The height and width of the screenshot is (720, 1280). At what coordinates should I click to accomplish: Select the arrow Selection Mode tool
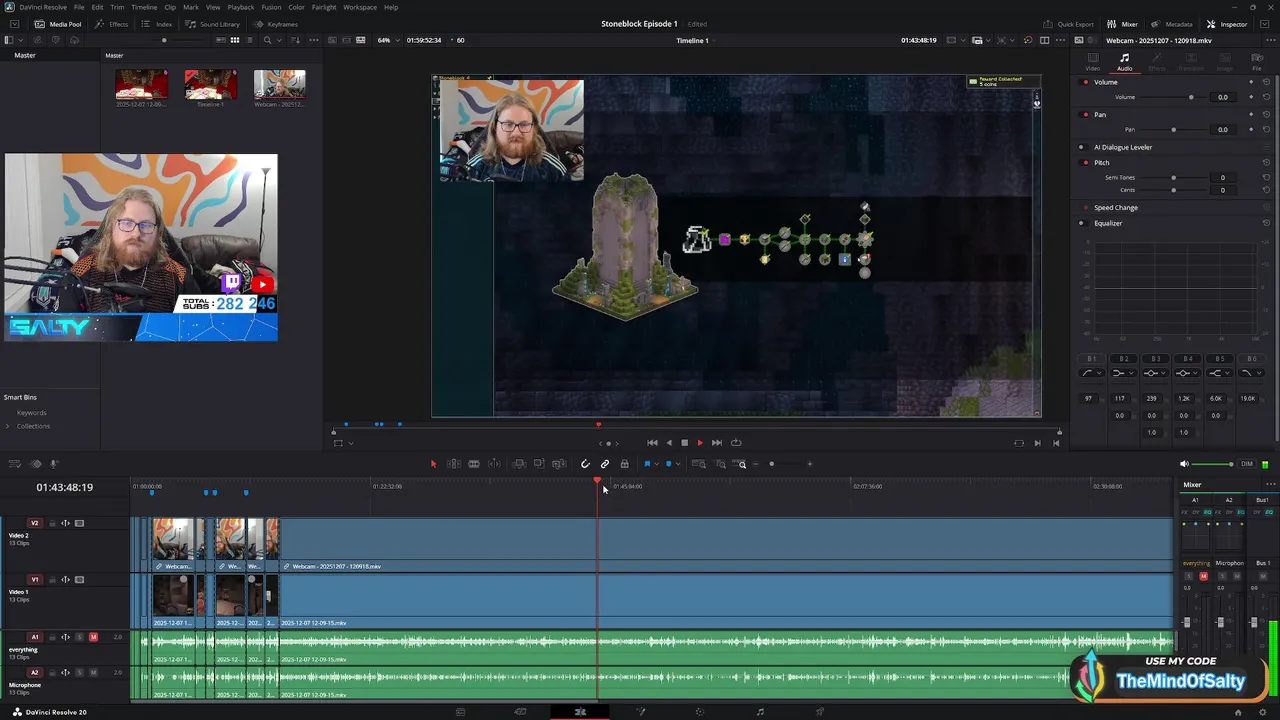click(x=433, y=464)
